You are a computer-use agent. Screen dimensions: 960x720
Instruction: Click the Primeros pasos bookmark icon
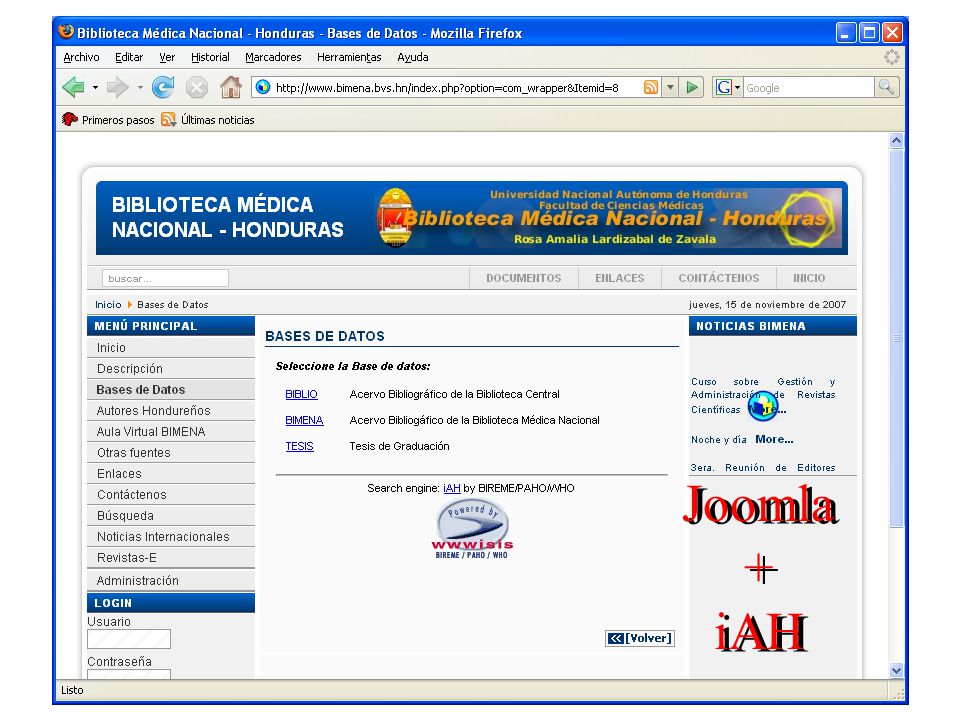coord(70,119)
